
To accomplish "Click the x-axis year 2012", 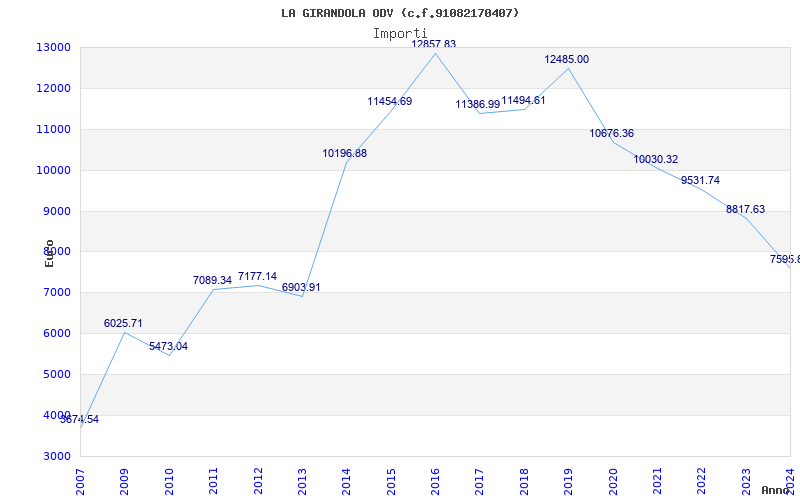I will [x=258, y=481].
